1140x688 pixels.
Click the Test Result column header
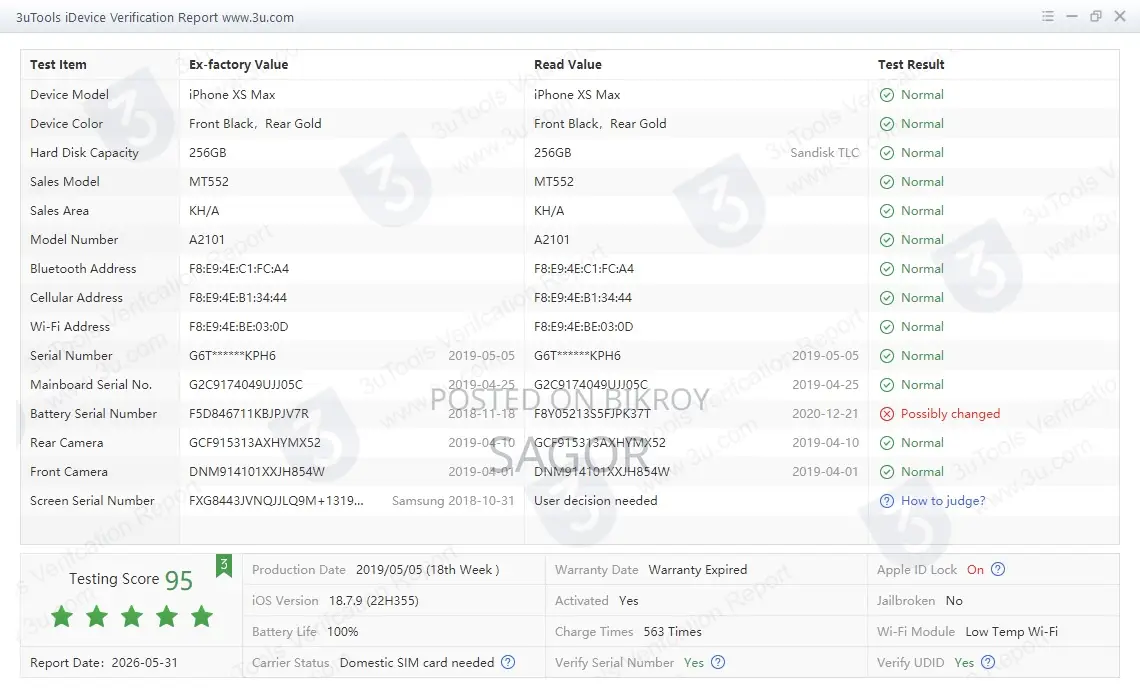click(x=911, y=64)
